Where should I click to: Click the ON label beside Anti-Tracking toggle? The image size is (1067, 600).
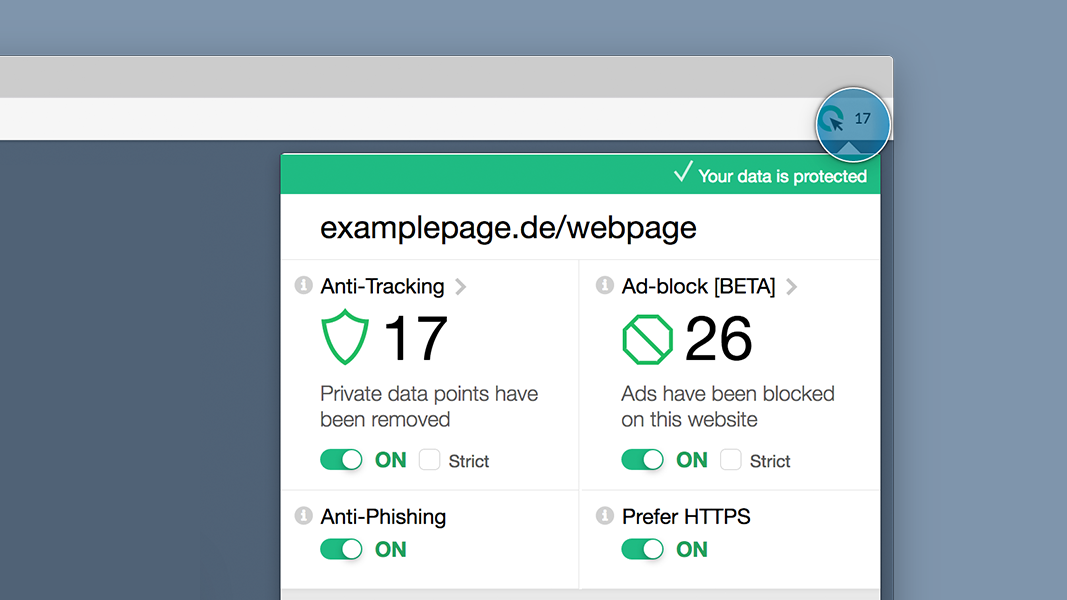click(391, 460)
